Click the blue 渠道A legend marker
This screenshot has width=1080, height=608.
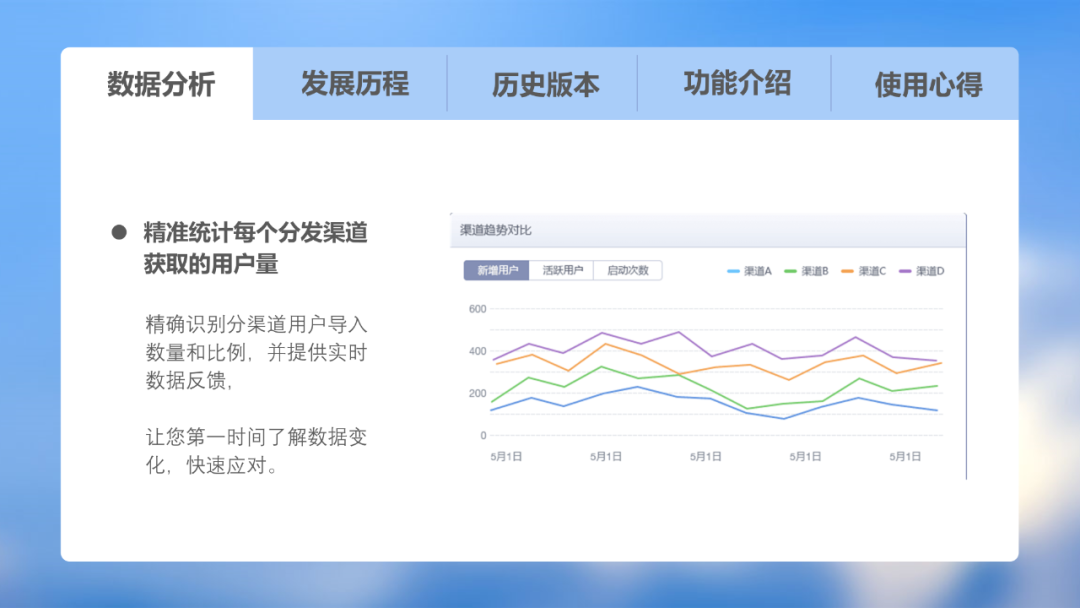[733, 270]
